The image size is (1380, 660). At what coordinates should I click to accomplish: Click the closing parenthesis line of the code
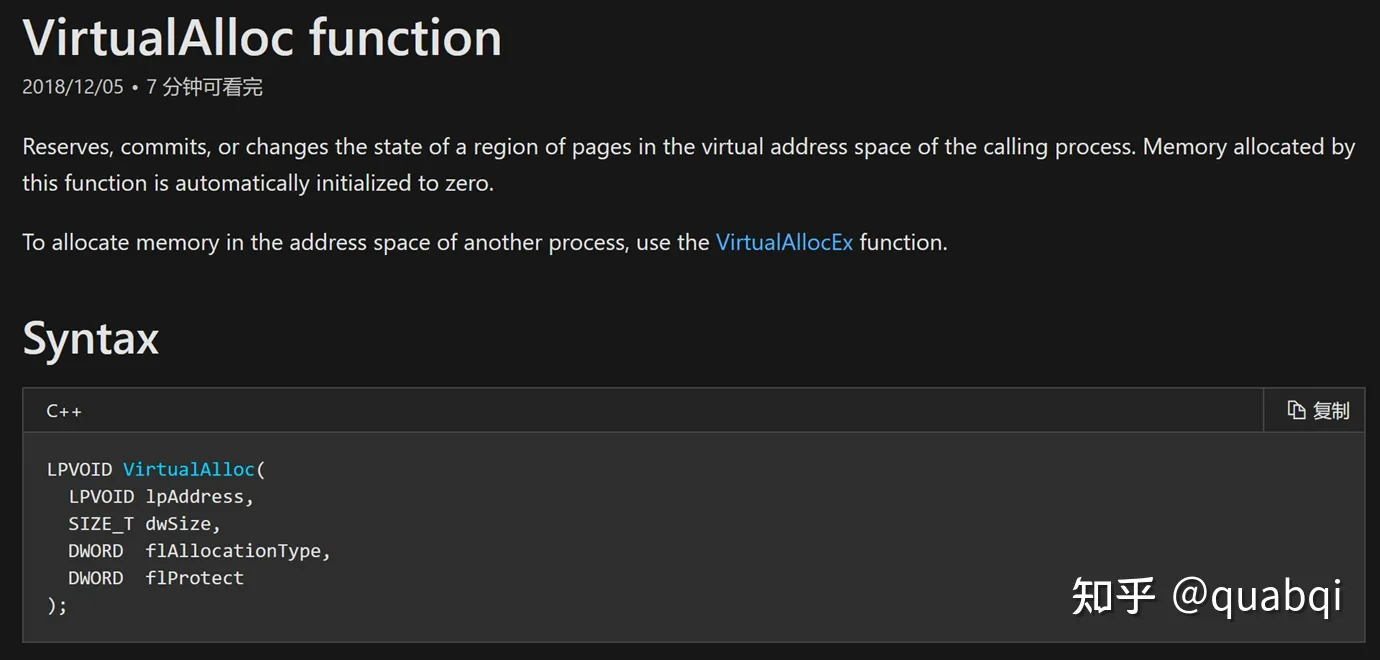[56, 604]
